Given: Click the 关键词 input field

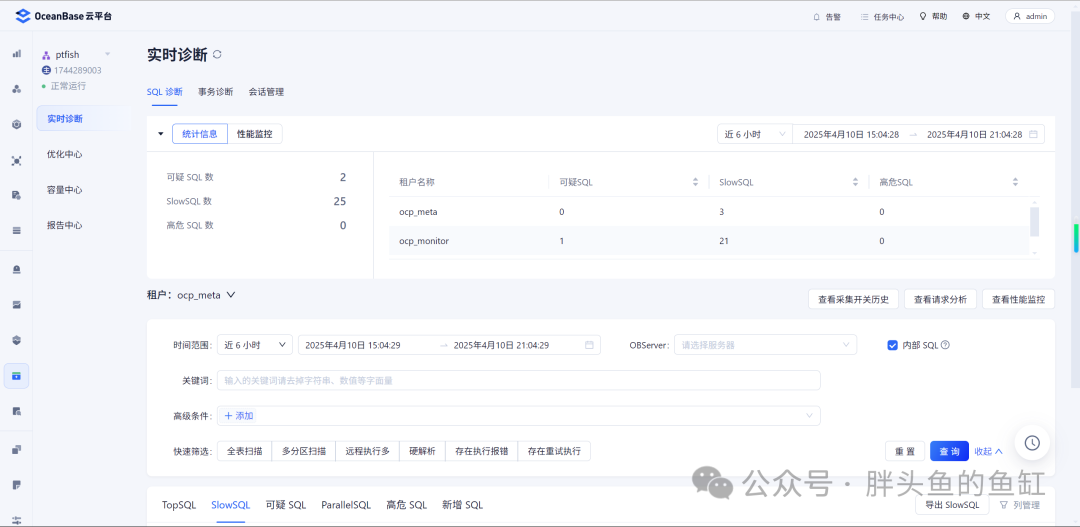Looking at the screenshot, I should pyautogui.click(x=519, y=380).
